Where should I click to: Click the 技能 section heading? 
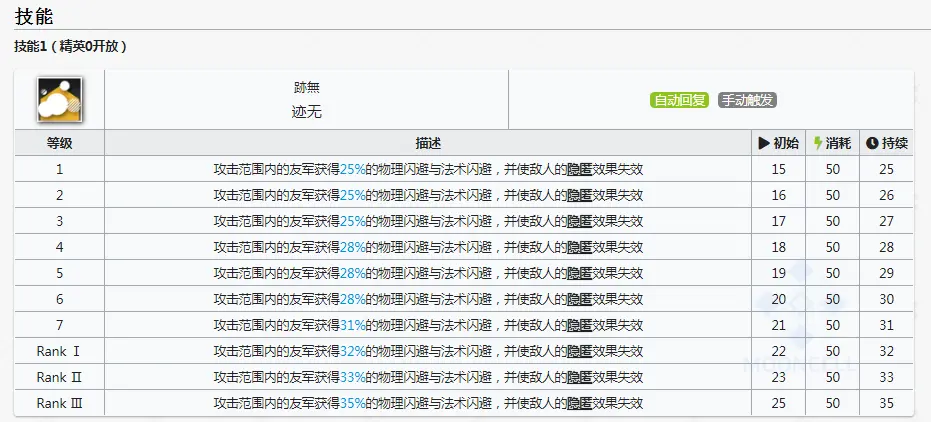coord(34,16)
